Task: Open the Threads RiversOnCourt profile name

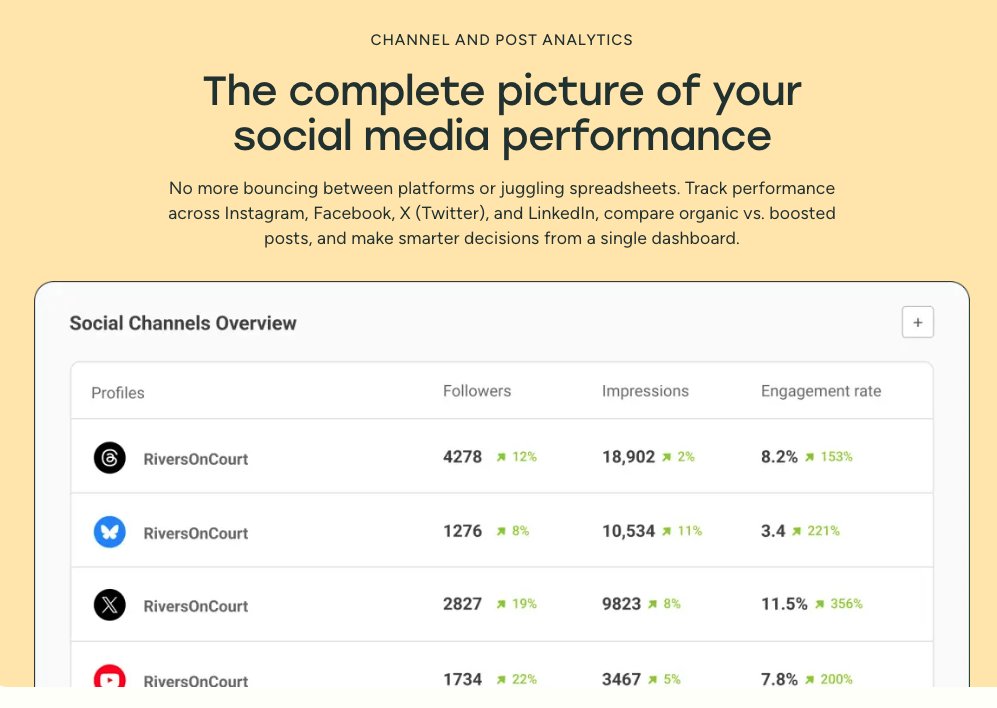Action: point(196,459)
